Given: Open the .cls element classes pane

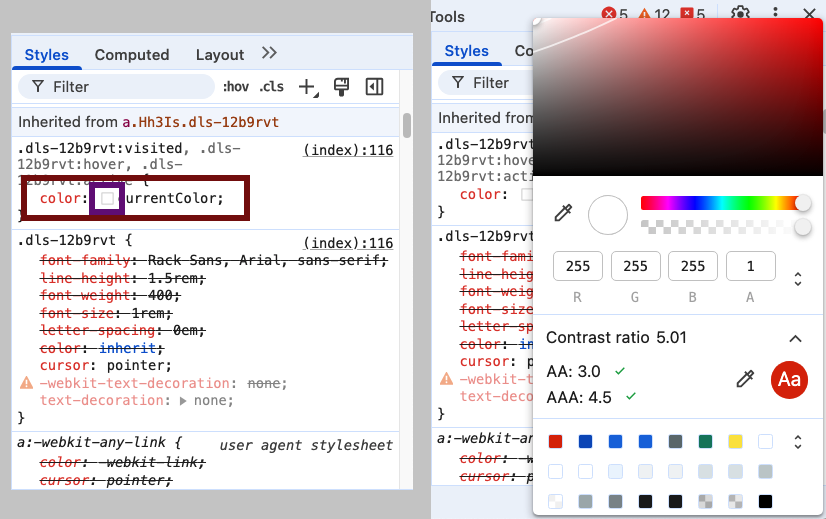Looking at the screenshot, I should [271, 86].
